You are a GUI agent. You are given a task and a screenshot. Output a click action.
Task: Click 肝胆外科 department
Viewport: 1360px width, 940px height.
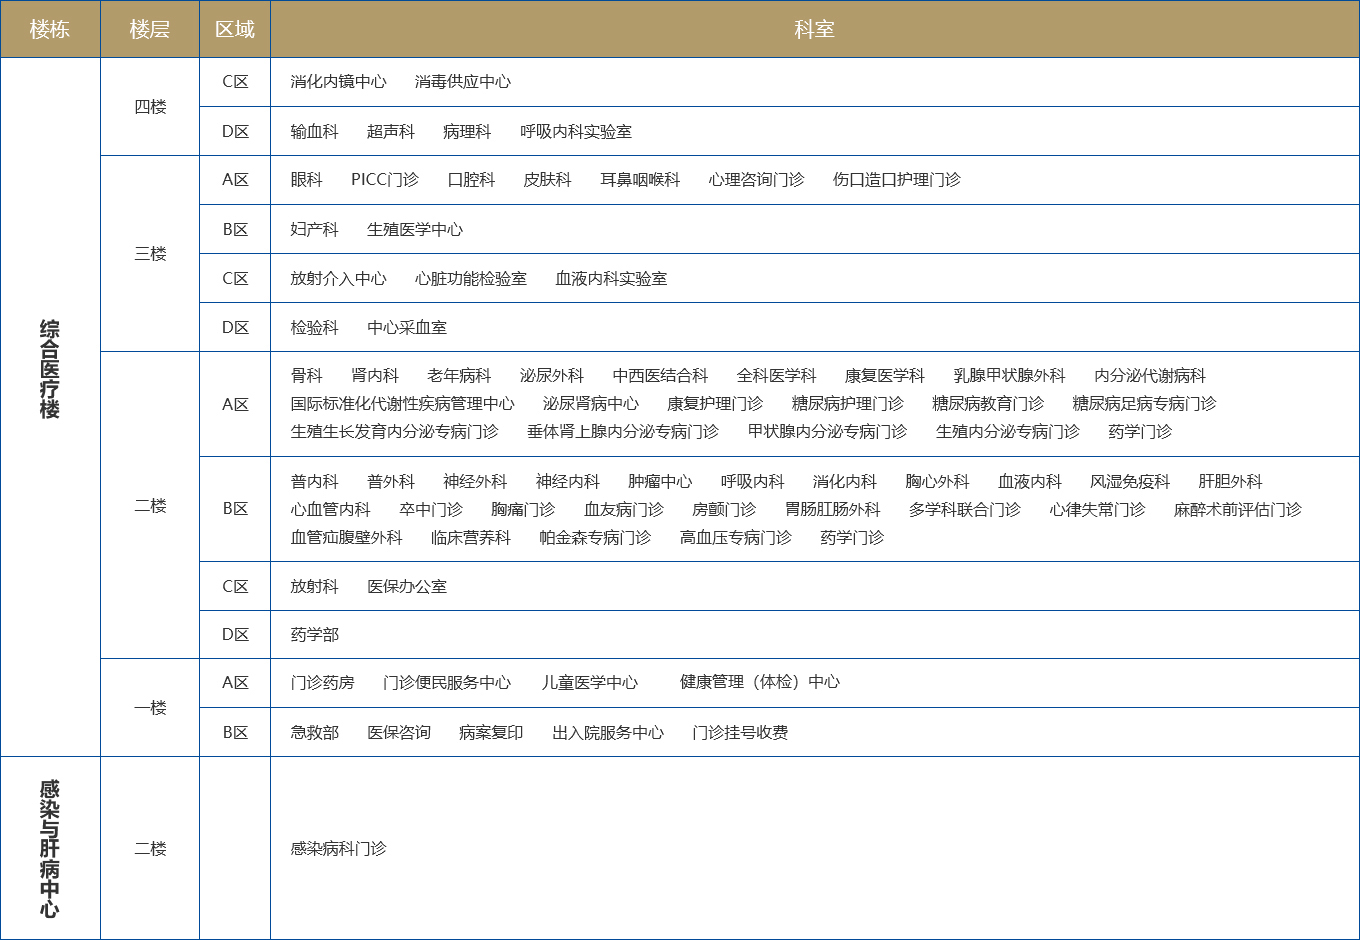pos(1230,482)
